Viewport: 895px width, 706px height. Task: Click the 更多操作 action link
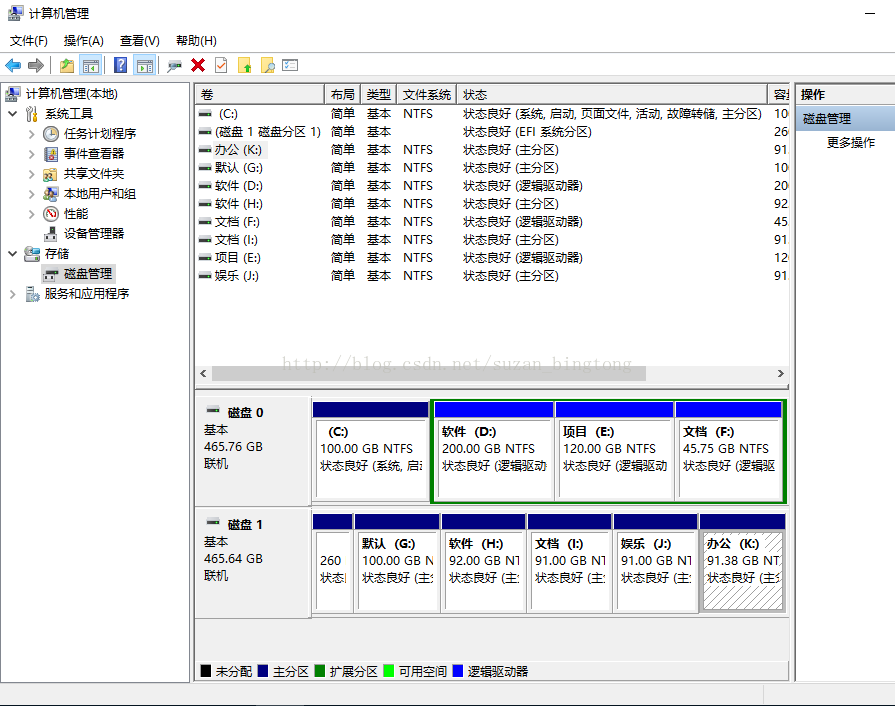click(850, 143)
